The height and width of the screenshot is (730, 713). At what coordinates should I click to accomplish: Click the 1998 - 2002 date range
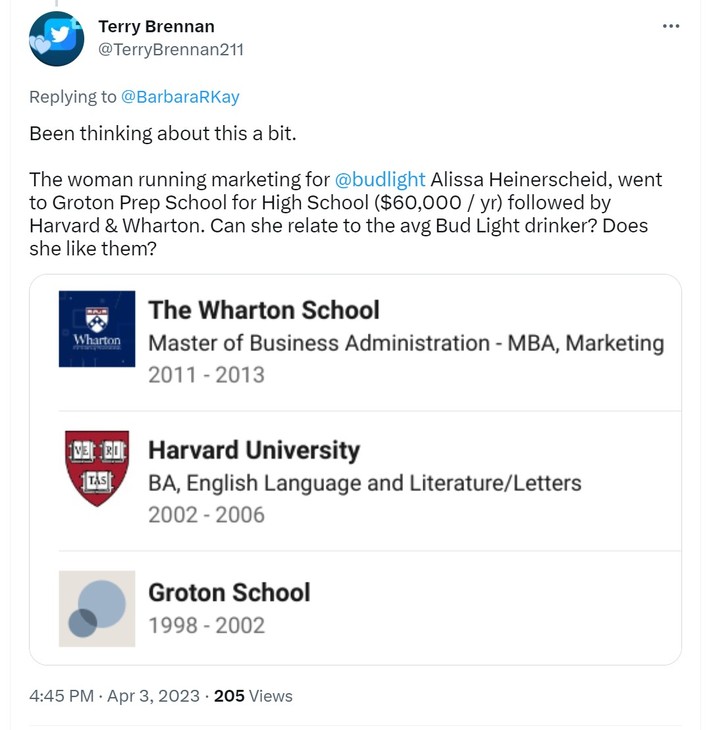point(206,625)
